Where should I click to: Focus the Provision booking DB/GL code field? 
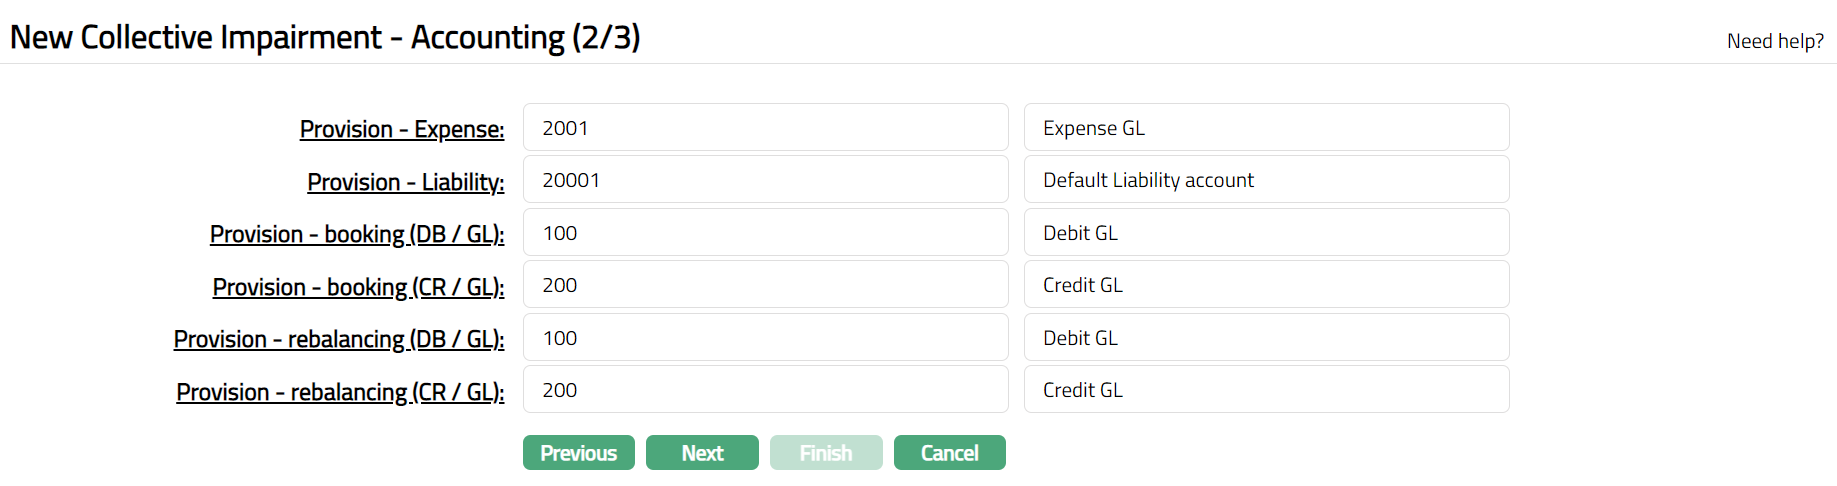pyautogui.click(x=765, y=233)
